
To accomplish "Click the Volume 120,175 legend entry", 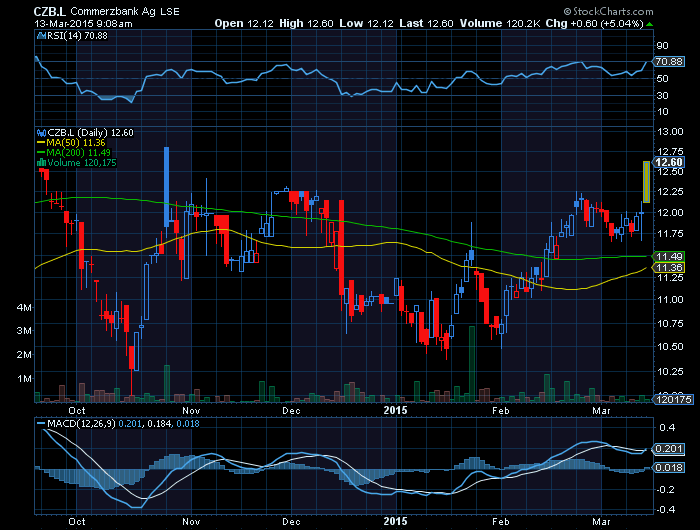I will click(x=82, y=163).
